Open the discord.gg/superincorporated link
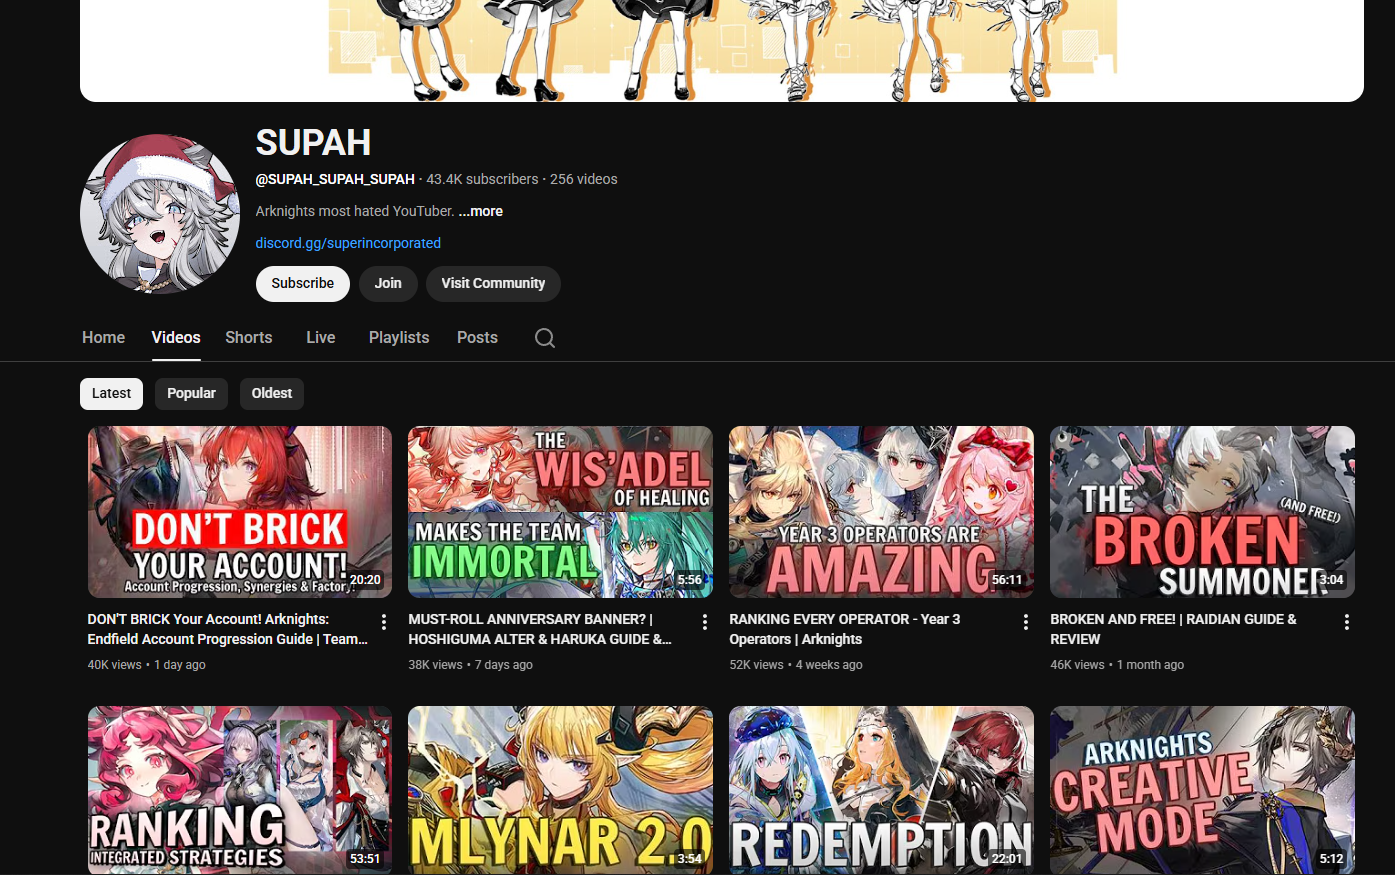 pyautogui.click(x=348, y=243)
